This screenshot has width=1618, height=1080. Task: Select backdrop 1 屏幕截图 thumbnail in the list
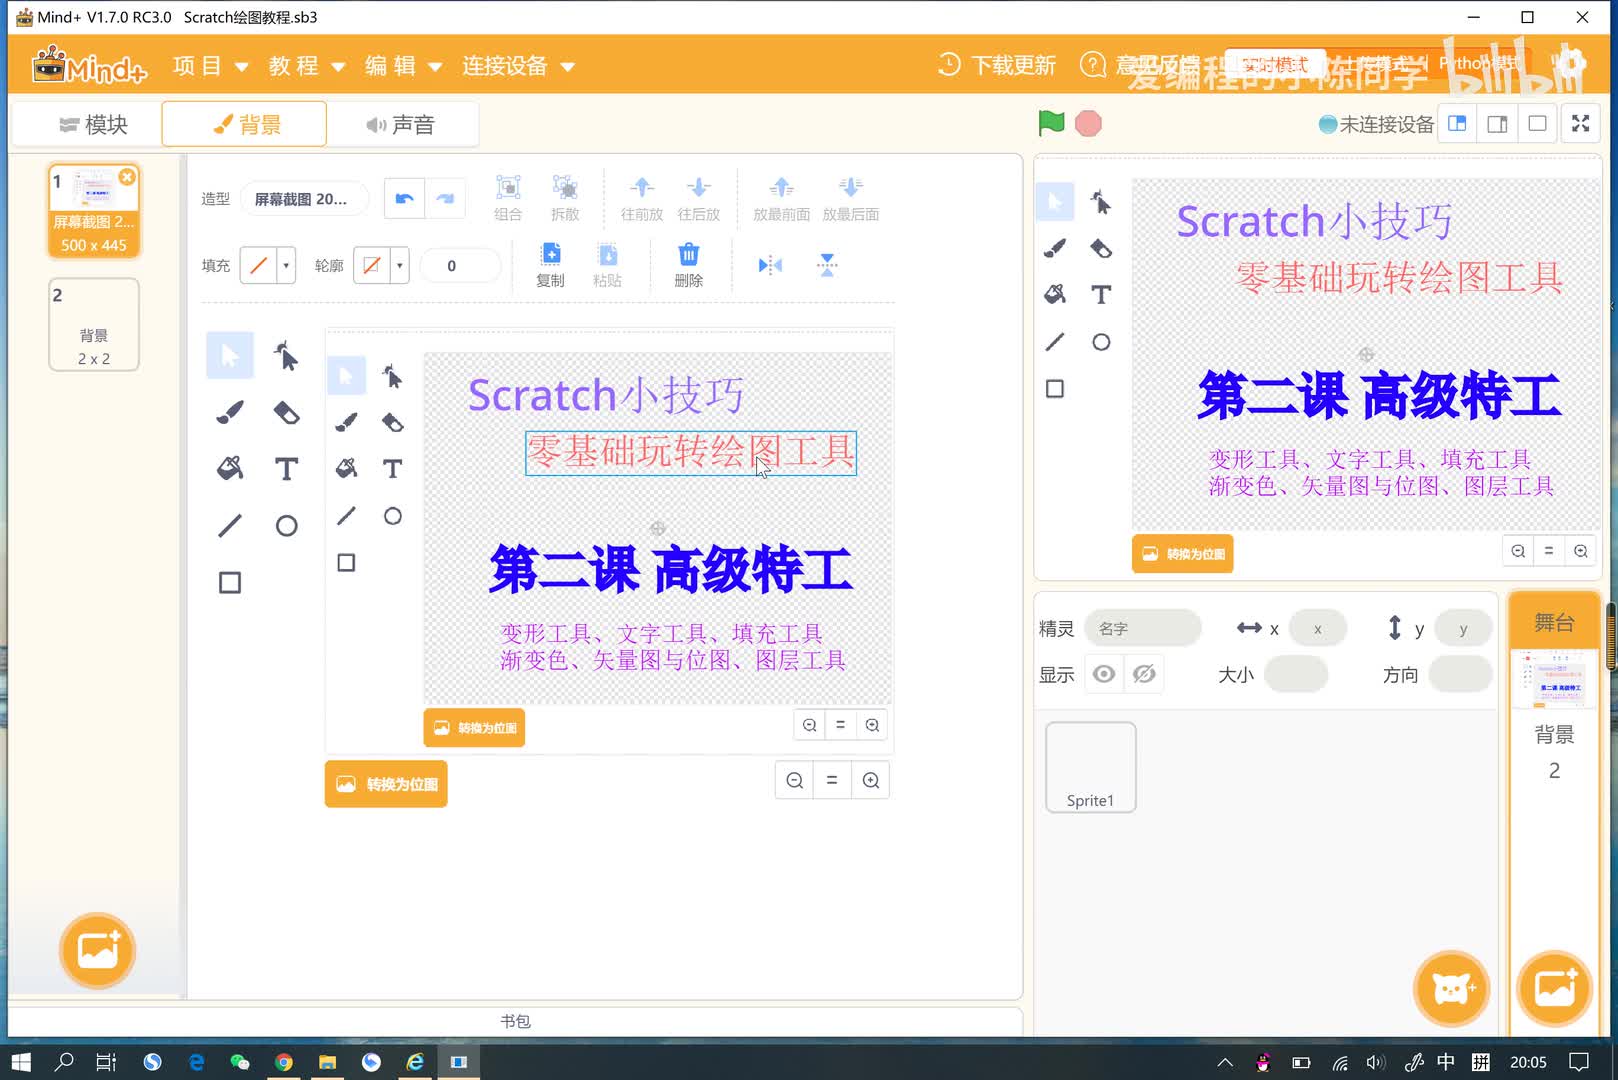click(94, 211)
